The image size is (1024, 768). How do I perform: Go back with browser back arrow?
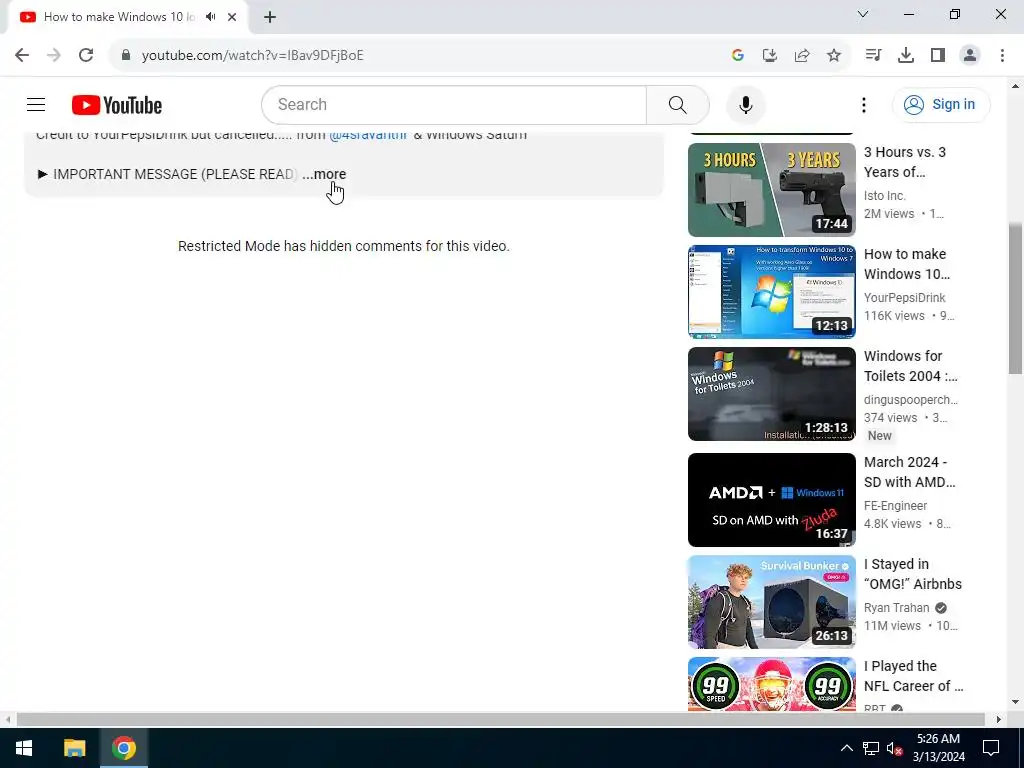pos(22,55)
